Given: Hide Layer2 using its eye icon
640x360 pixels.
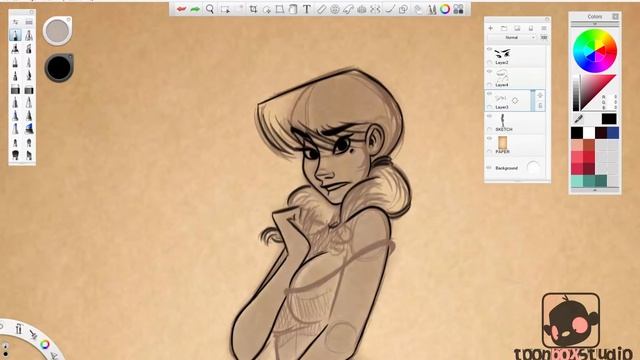Looking at the screenshot, I should [x=489, y=49].
